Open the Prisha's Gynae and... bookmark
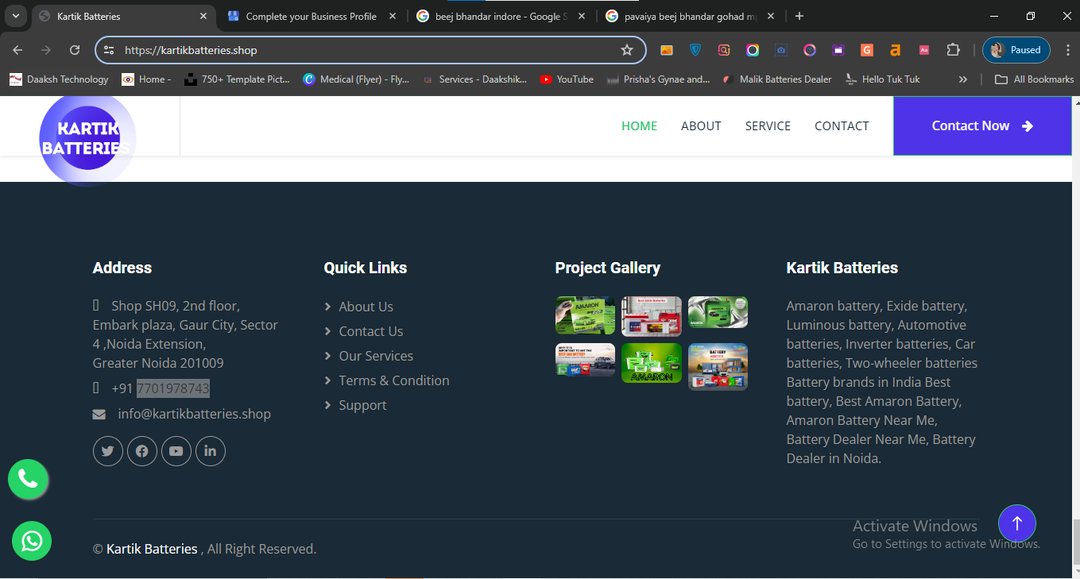 pos(658,79)
